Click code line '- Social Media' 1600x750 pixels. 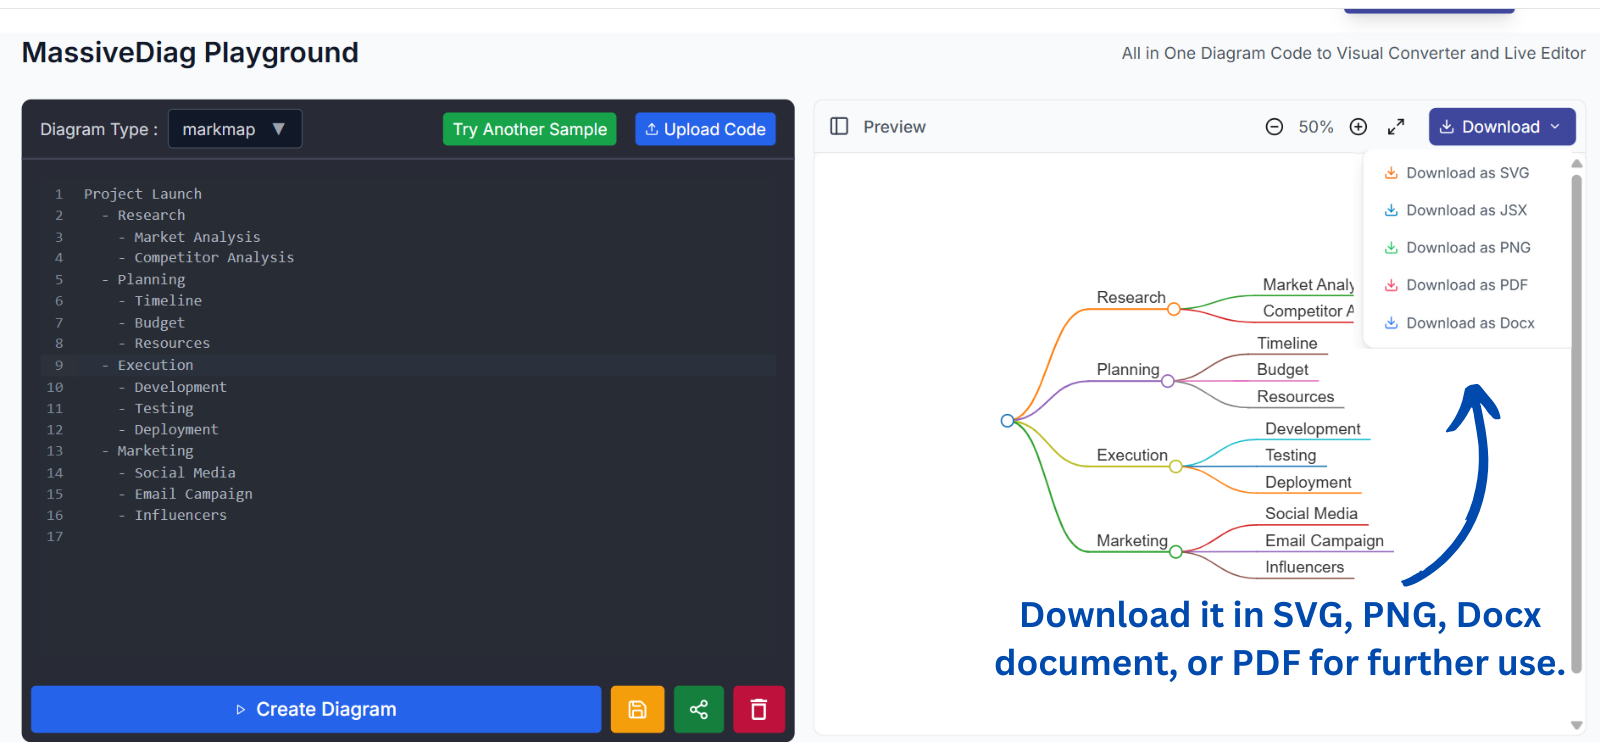click(x=177, y=473)
